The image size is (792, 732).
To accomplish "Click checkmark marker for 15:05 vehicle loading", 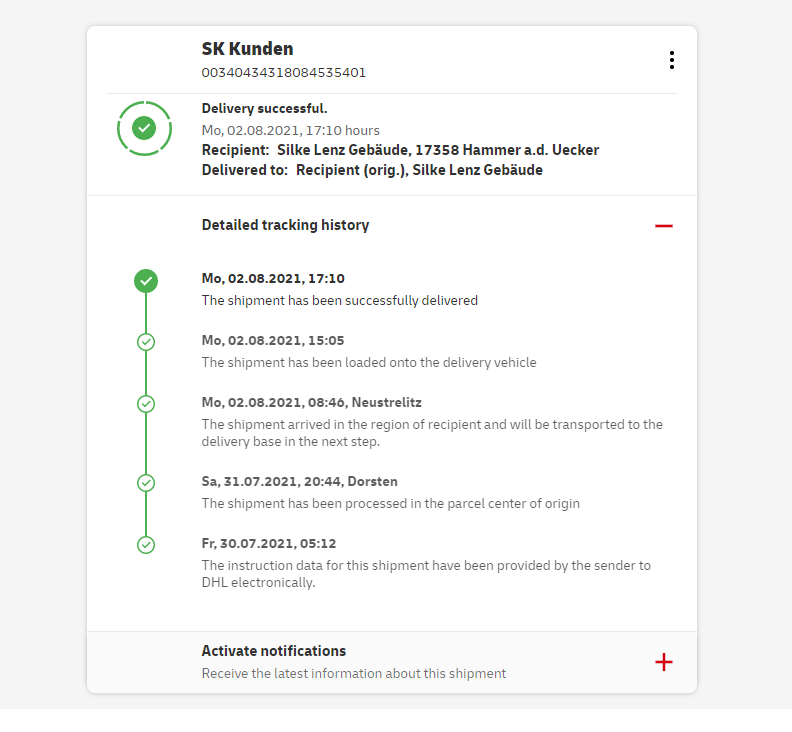I will (146, 342).
